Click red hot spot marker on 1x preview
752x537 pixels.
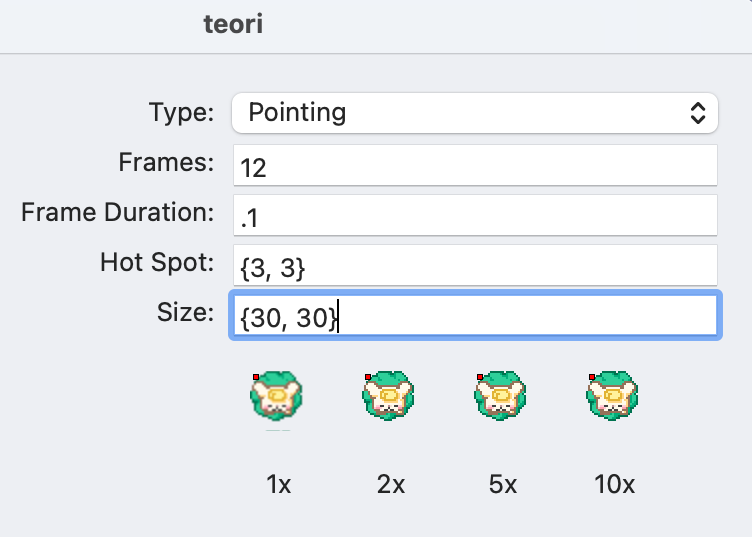pyautogui.click(x=256, y=377)
